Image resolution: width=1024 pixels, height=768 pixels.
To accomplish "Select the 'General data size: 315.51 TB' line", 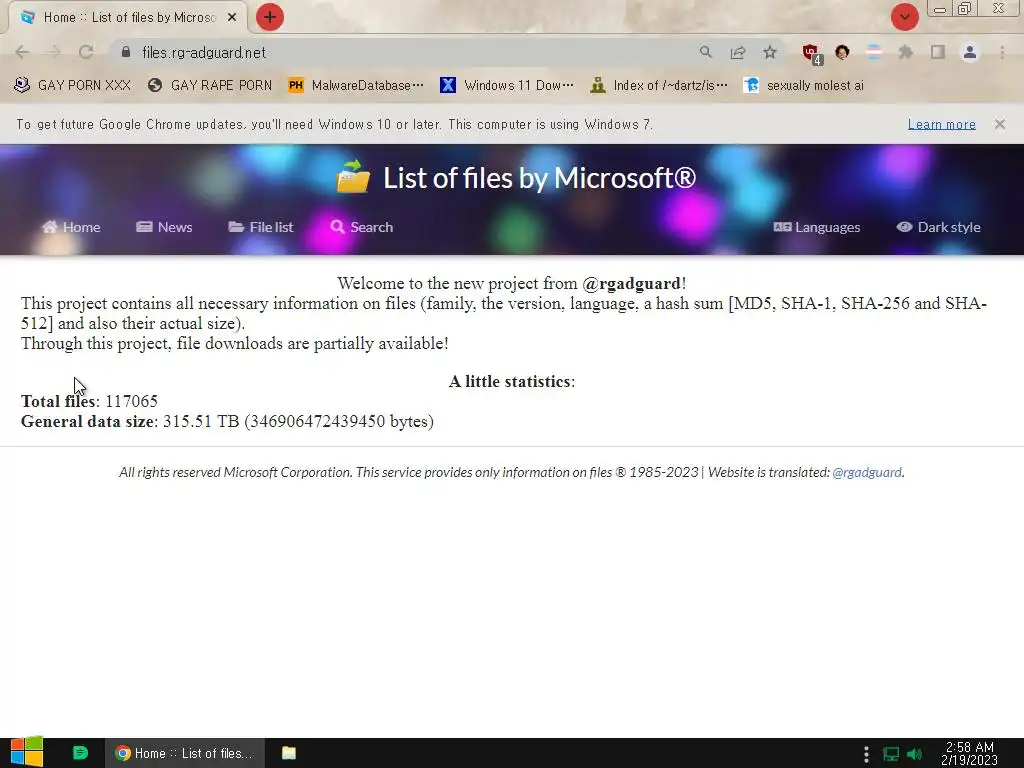I will click(x=227, y=421).
